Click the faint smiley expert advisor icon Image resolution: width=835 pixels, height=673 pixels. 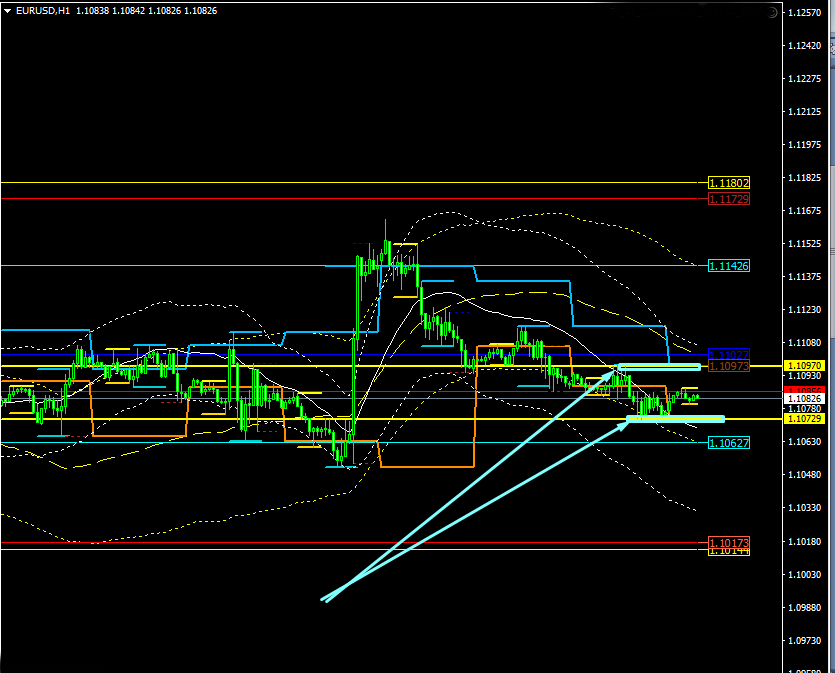tap(772, 13)
